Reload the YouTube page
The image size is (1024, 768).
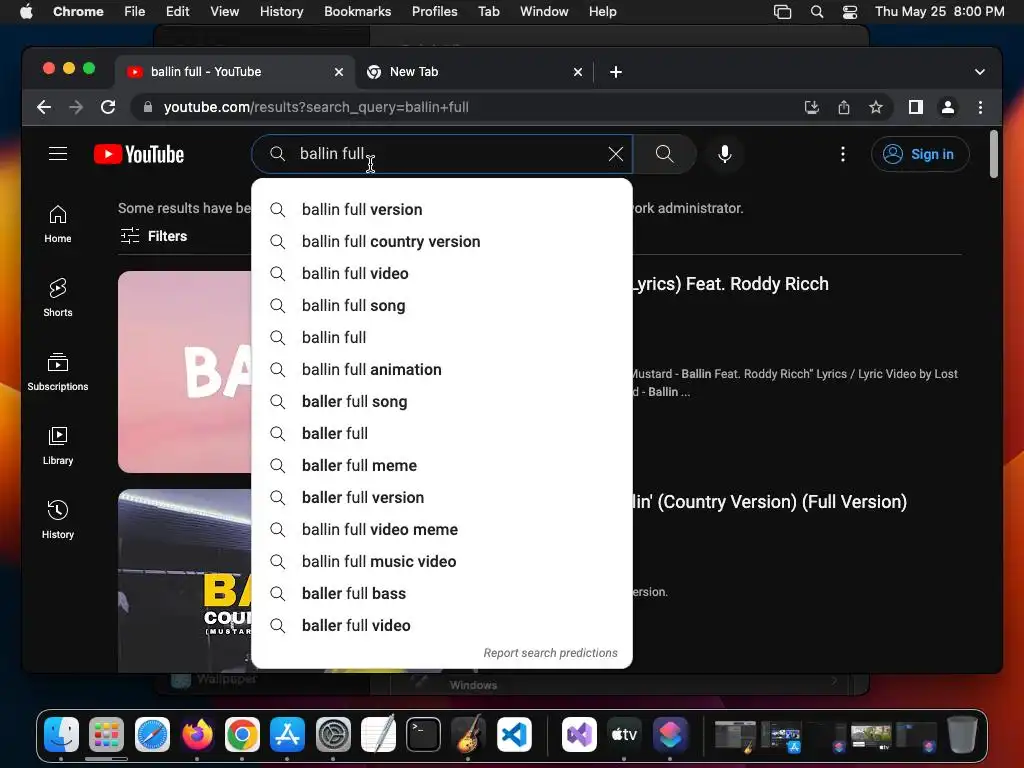(108, 107)
